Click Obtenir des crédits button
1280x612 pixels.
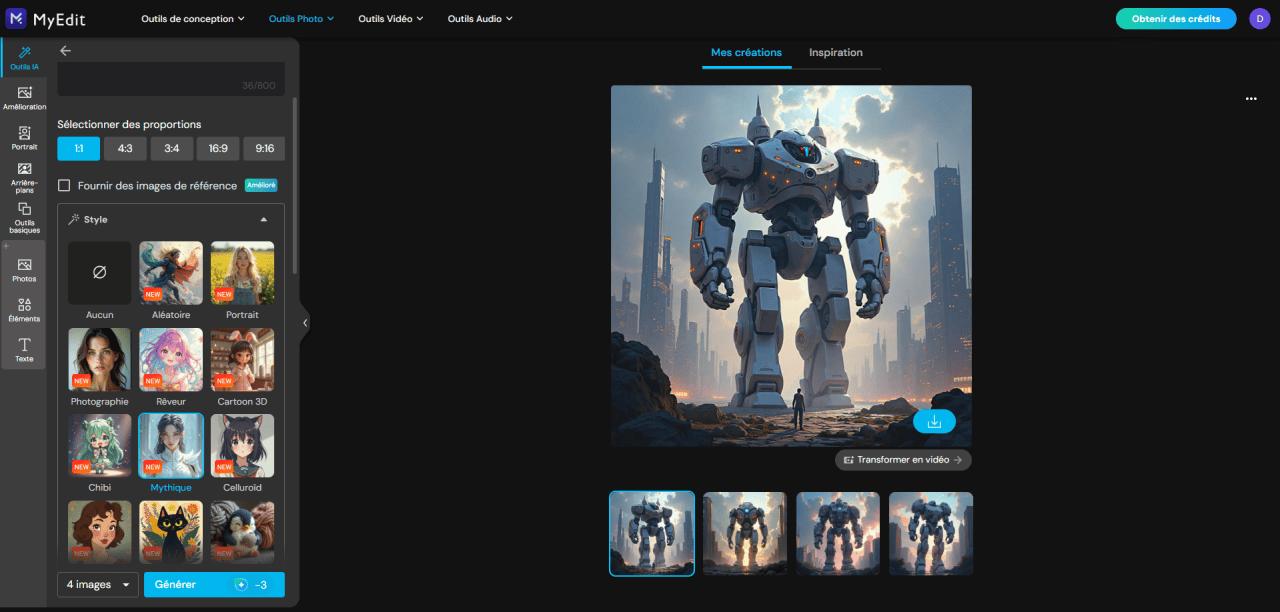pyautogui.click(x=1176, y=18)
